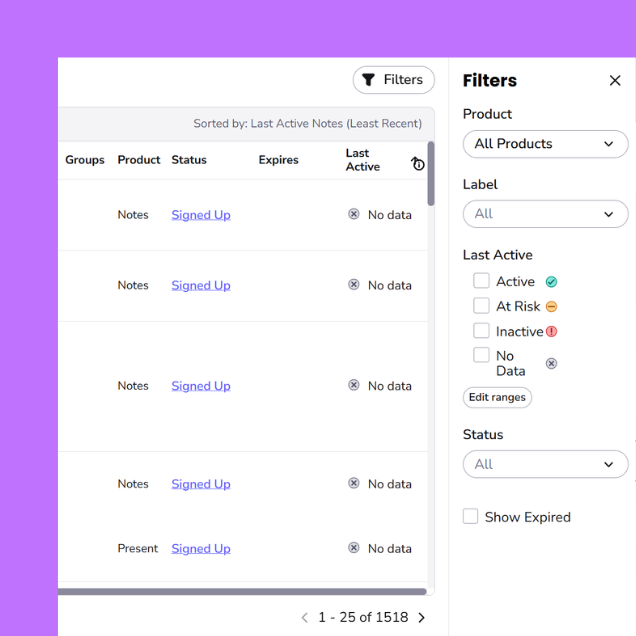The height and width of the screenshot is (636, 636).
Task: Click the Edit ranges button
Action: point(497,398)
